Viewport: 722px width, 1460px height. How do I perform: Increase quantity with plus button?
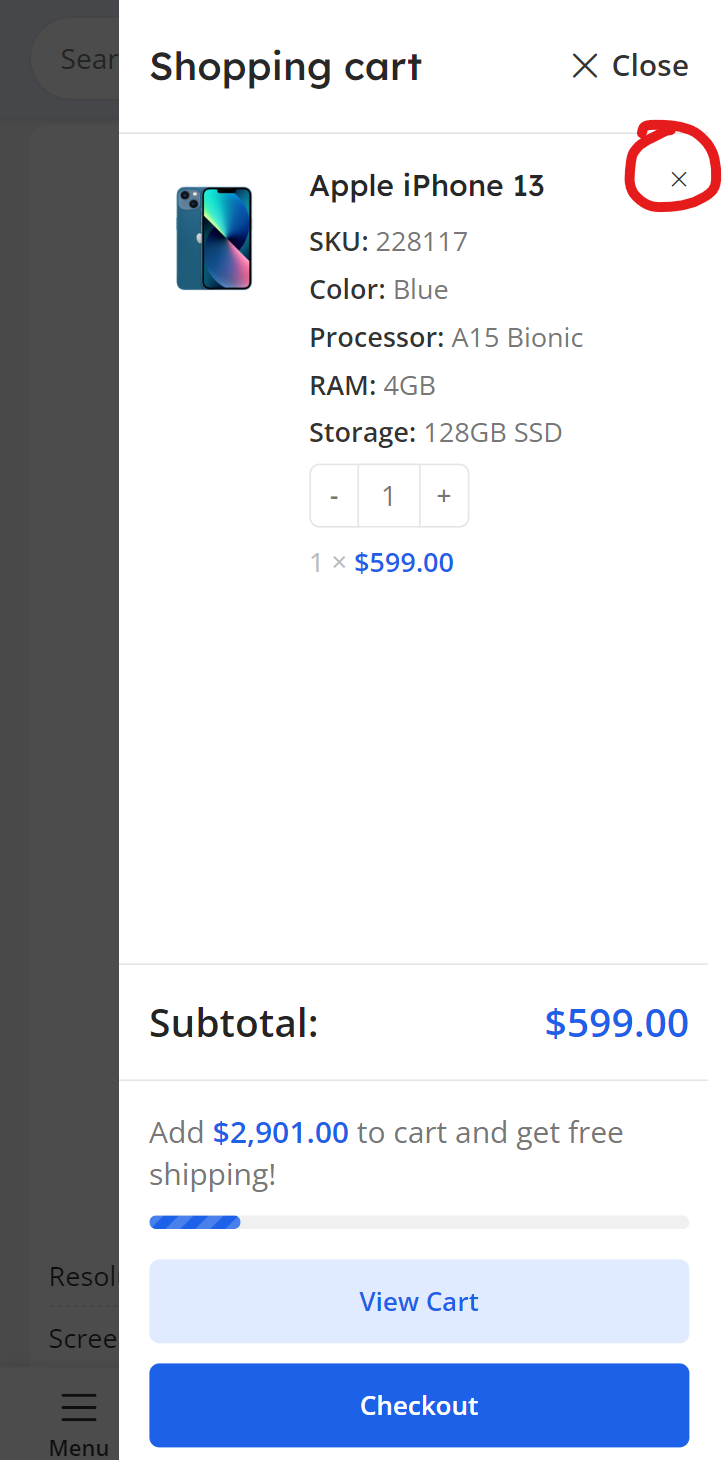pos(444,496)
